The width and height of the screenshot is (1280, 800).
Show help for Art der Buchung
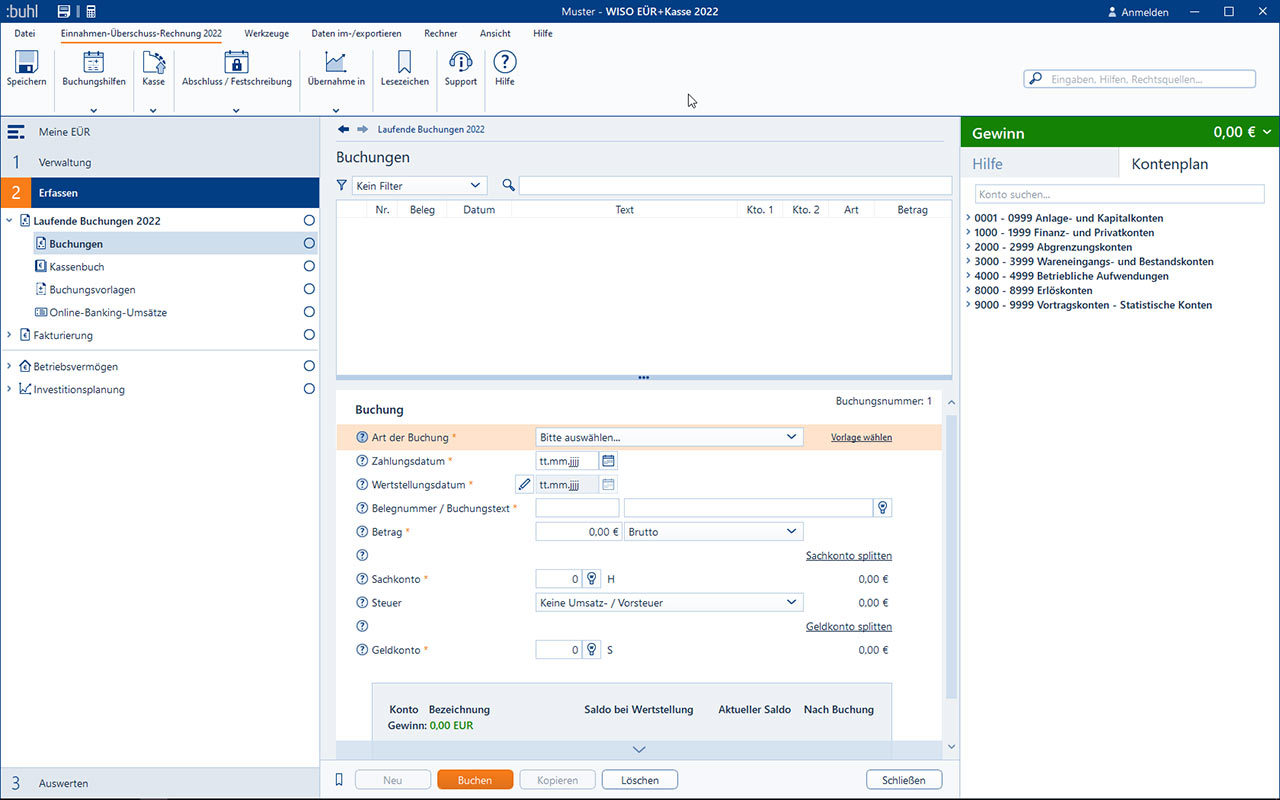point(362,438)
